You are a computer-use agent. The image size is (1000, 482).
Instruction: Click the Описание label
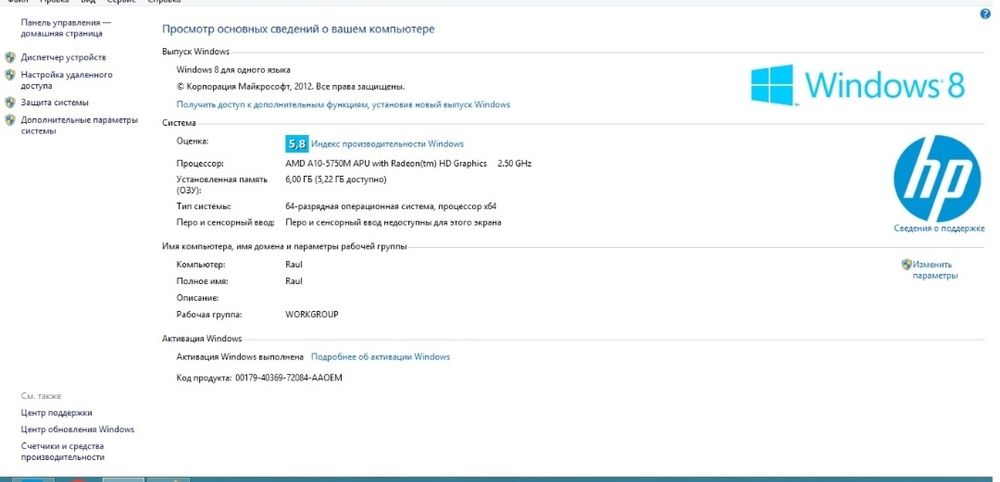(x=198, y=298)
